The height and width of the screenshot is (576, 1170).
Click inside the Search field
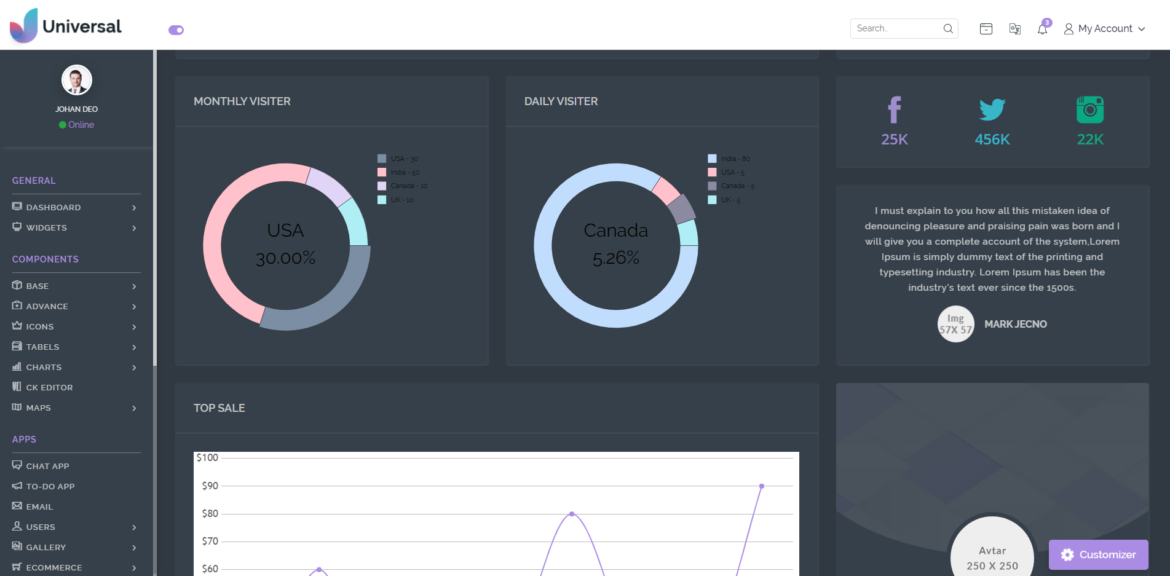click(x=897, y=28)
